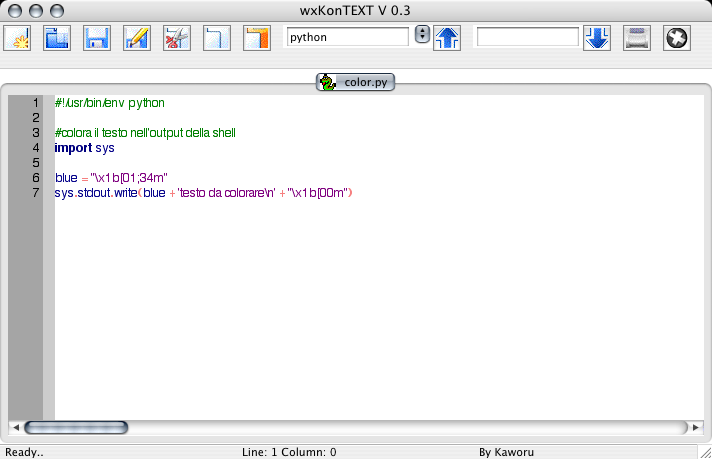Click the Open file folder icon
This screenshot has width=712, height=459.
(57, 39)
